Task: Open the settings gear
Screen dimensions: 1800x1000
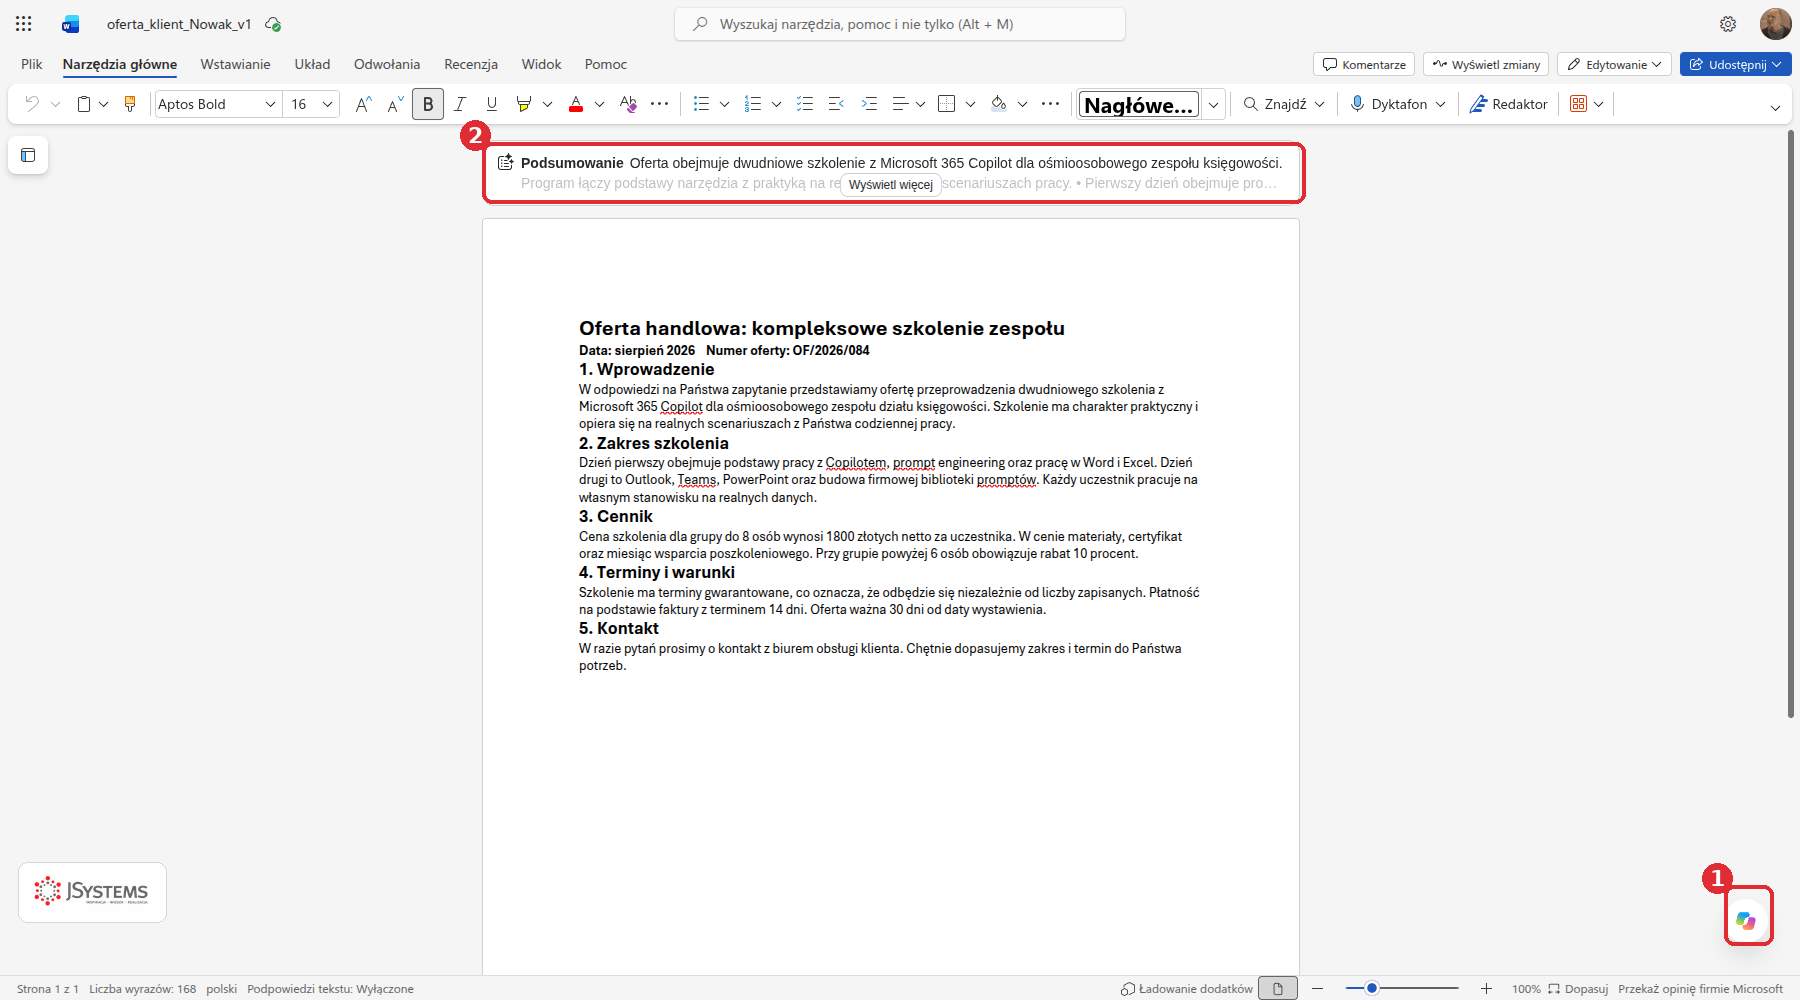Action: pyautogui.click(x=1728, y=24)
